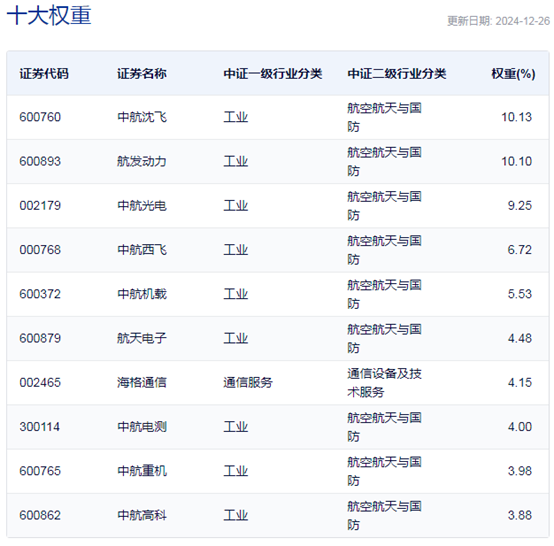Select stock code 002179
554x546 pixels.
click(x=40, y=205)
